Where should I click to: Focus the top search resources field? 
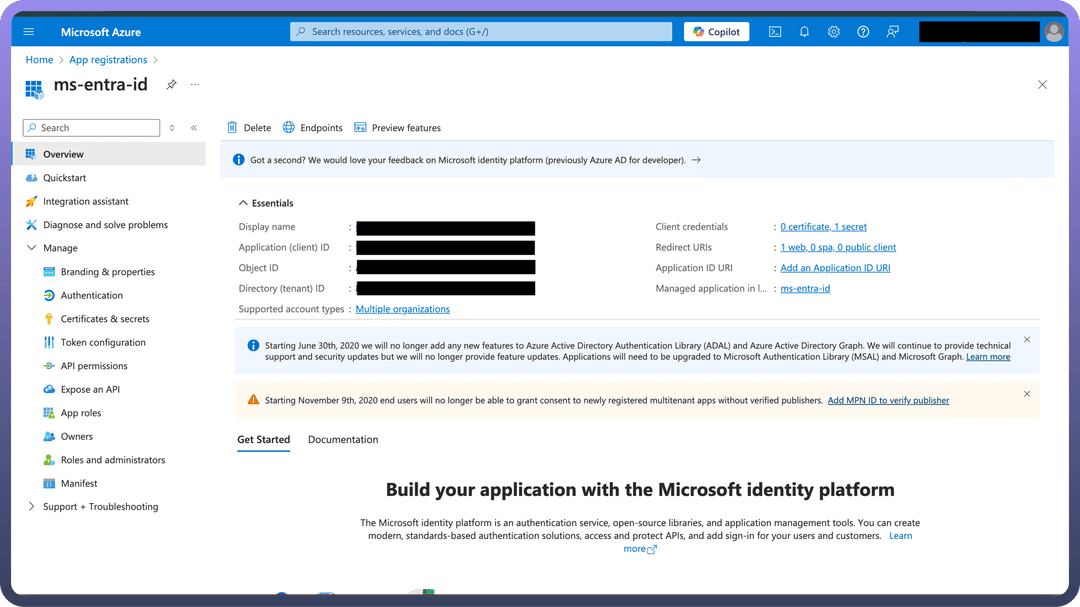pyautogui.click(x=481, y=32)
